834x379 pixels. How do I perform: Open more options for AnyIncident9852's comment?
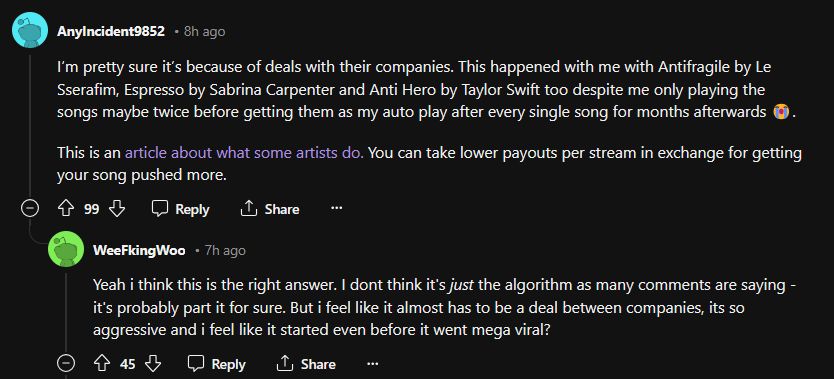pos(336,209)
